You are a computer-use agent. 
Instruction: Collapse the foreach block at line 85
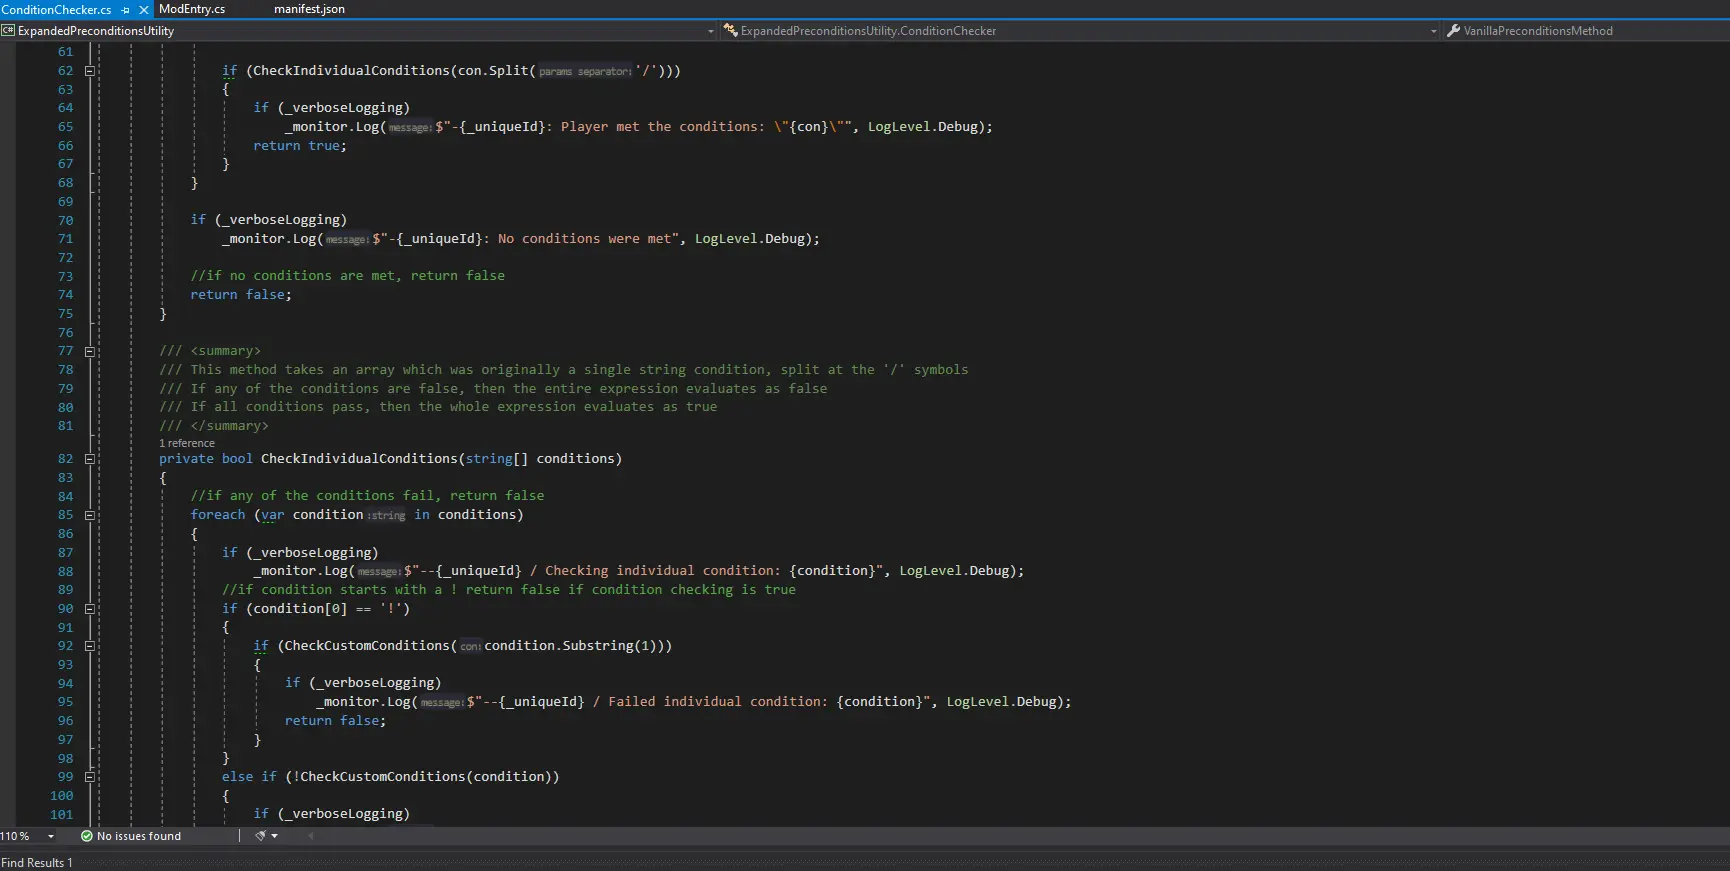pyautogui.click(x=90, y=515)
